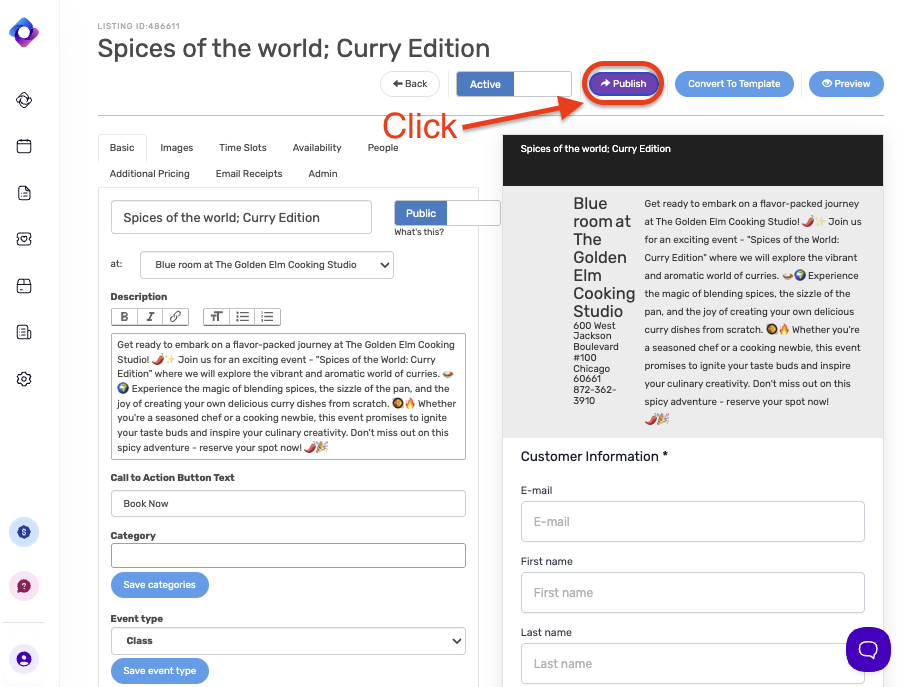Click into the Description text area
902x687 pixels.
click(288, 396)
